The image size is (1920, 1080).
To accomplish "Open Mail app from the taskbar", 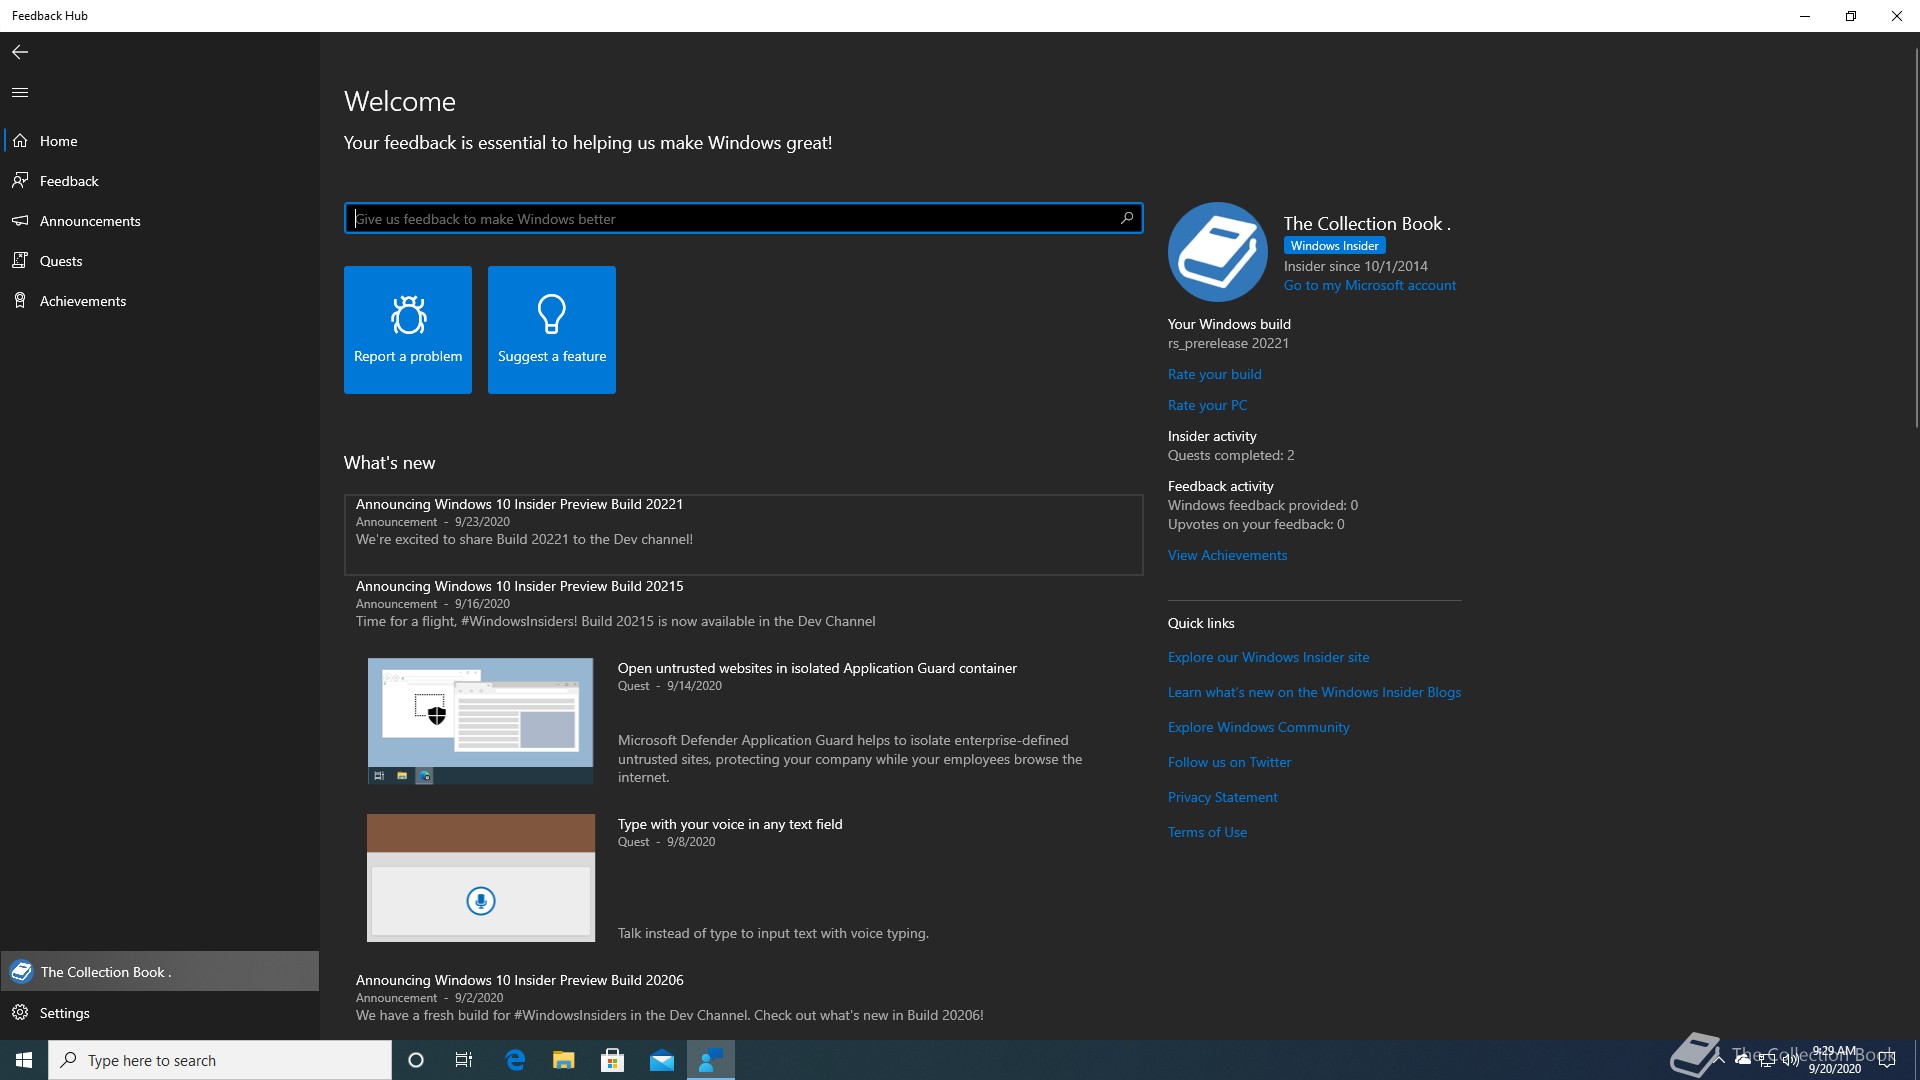I will coord(662,1060).
